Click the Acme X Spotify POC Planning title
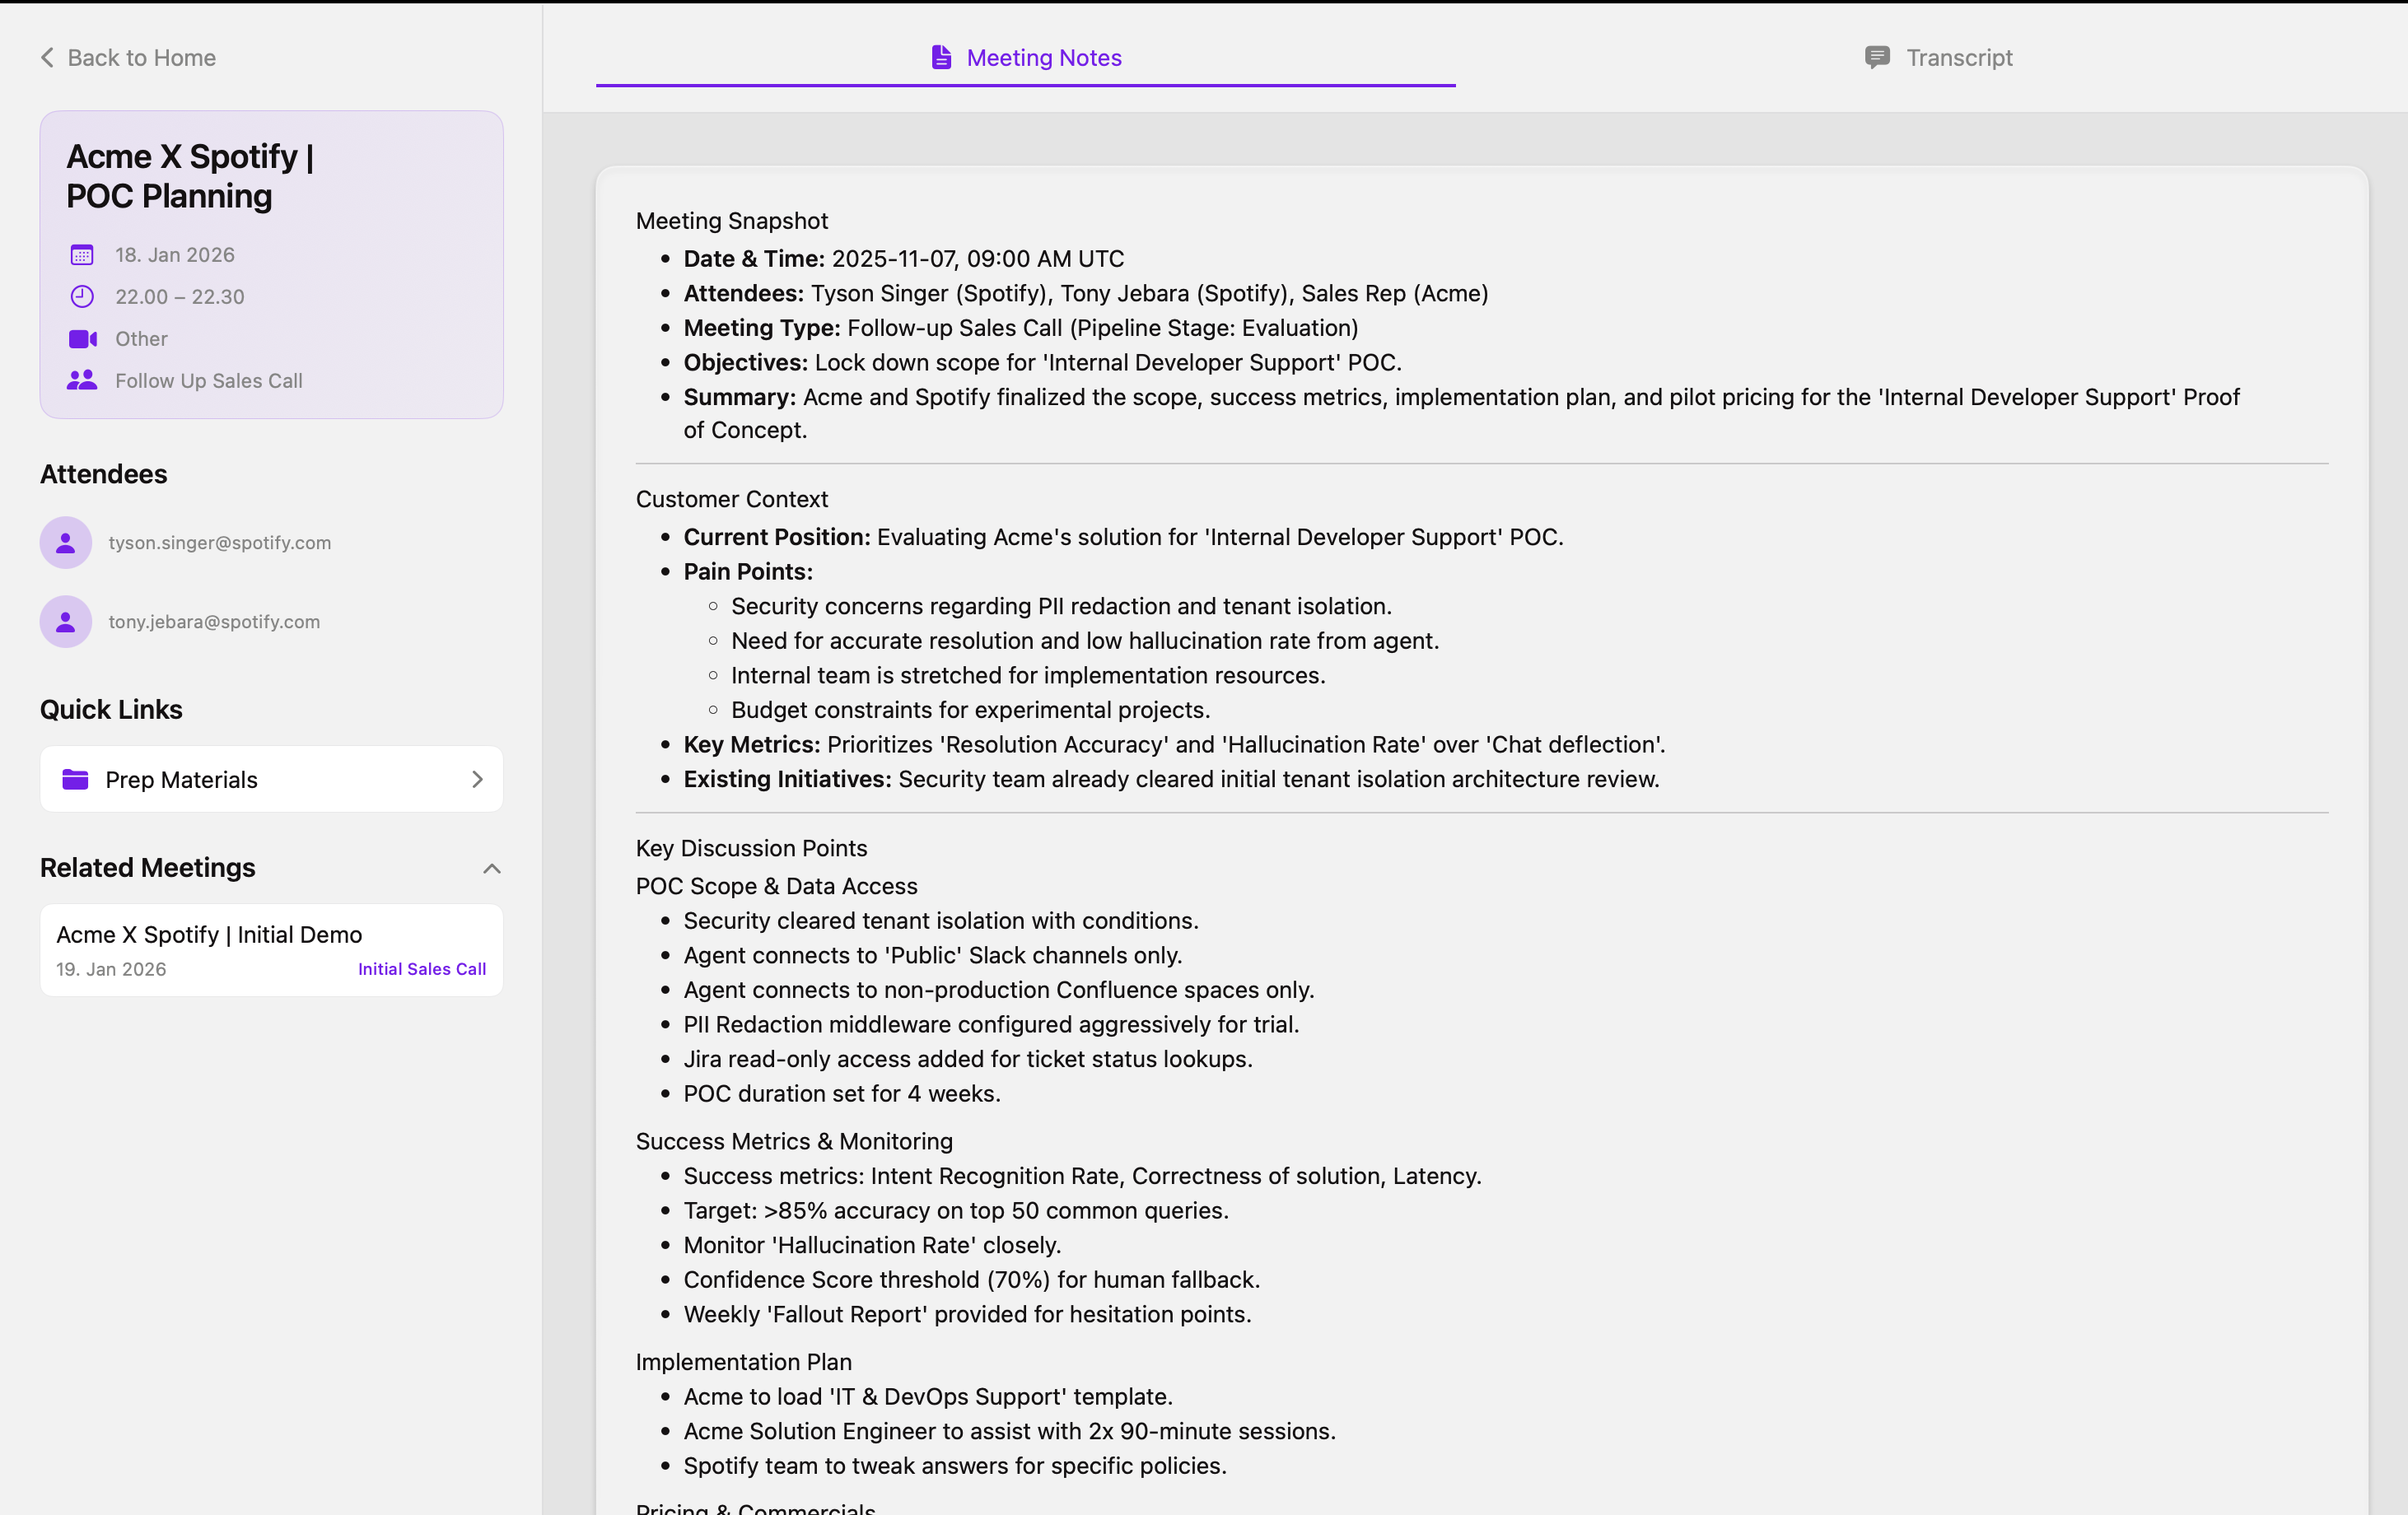Image resolution: width=2408 pixels, height=1515 pixels. tap(190, 176)
